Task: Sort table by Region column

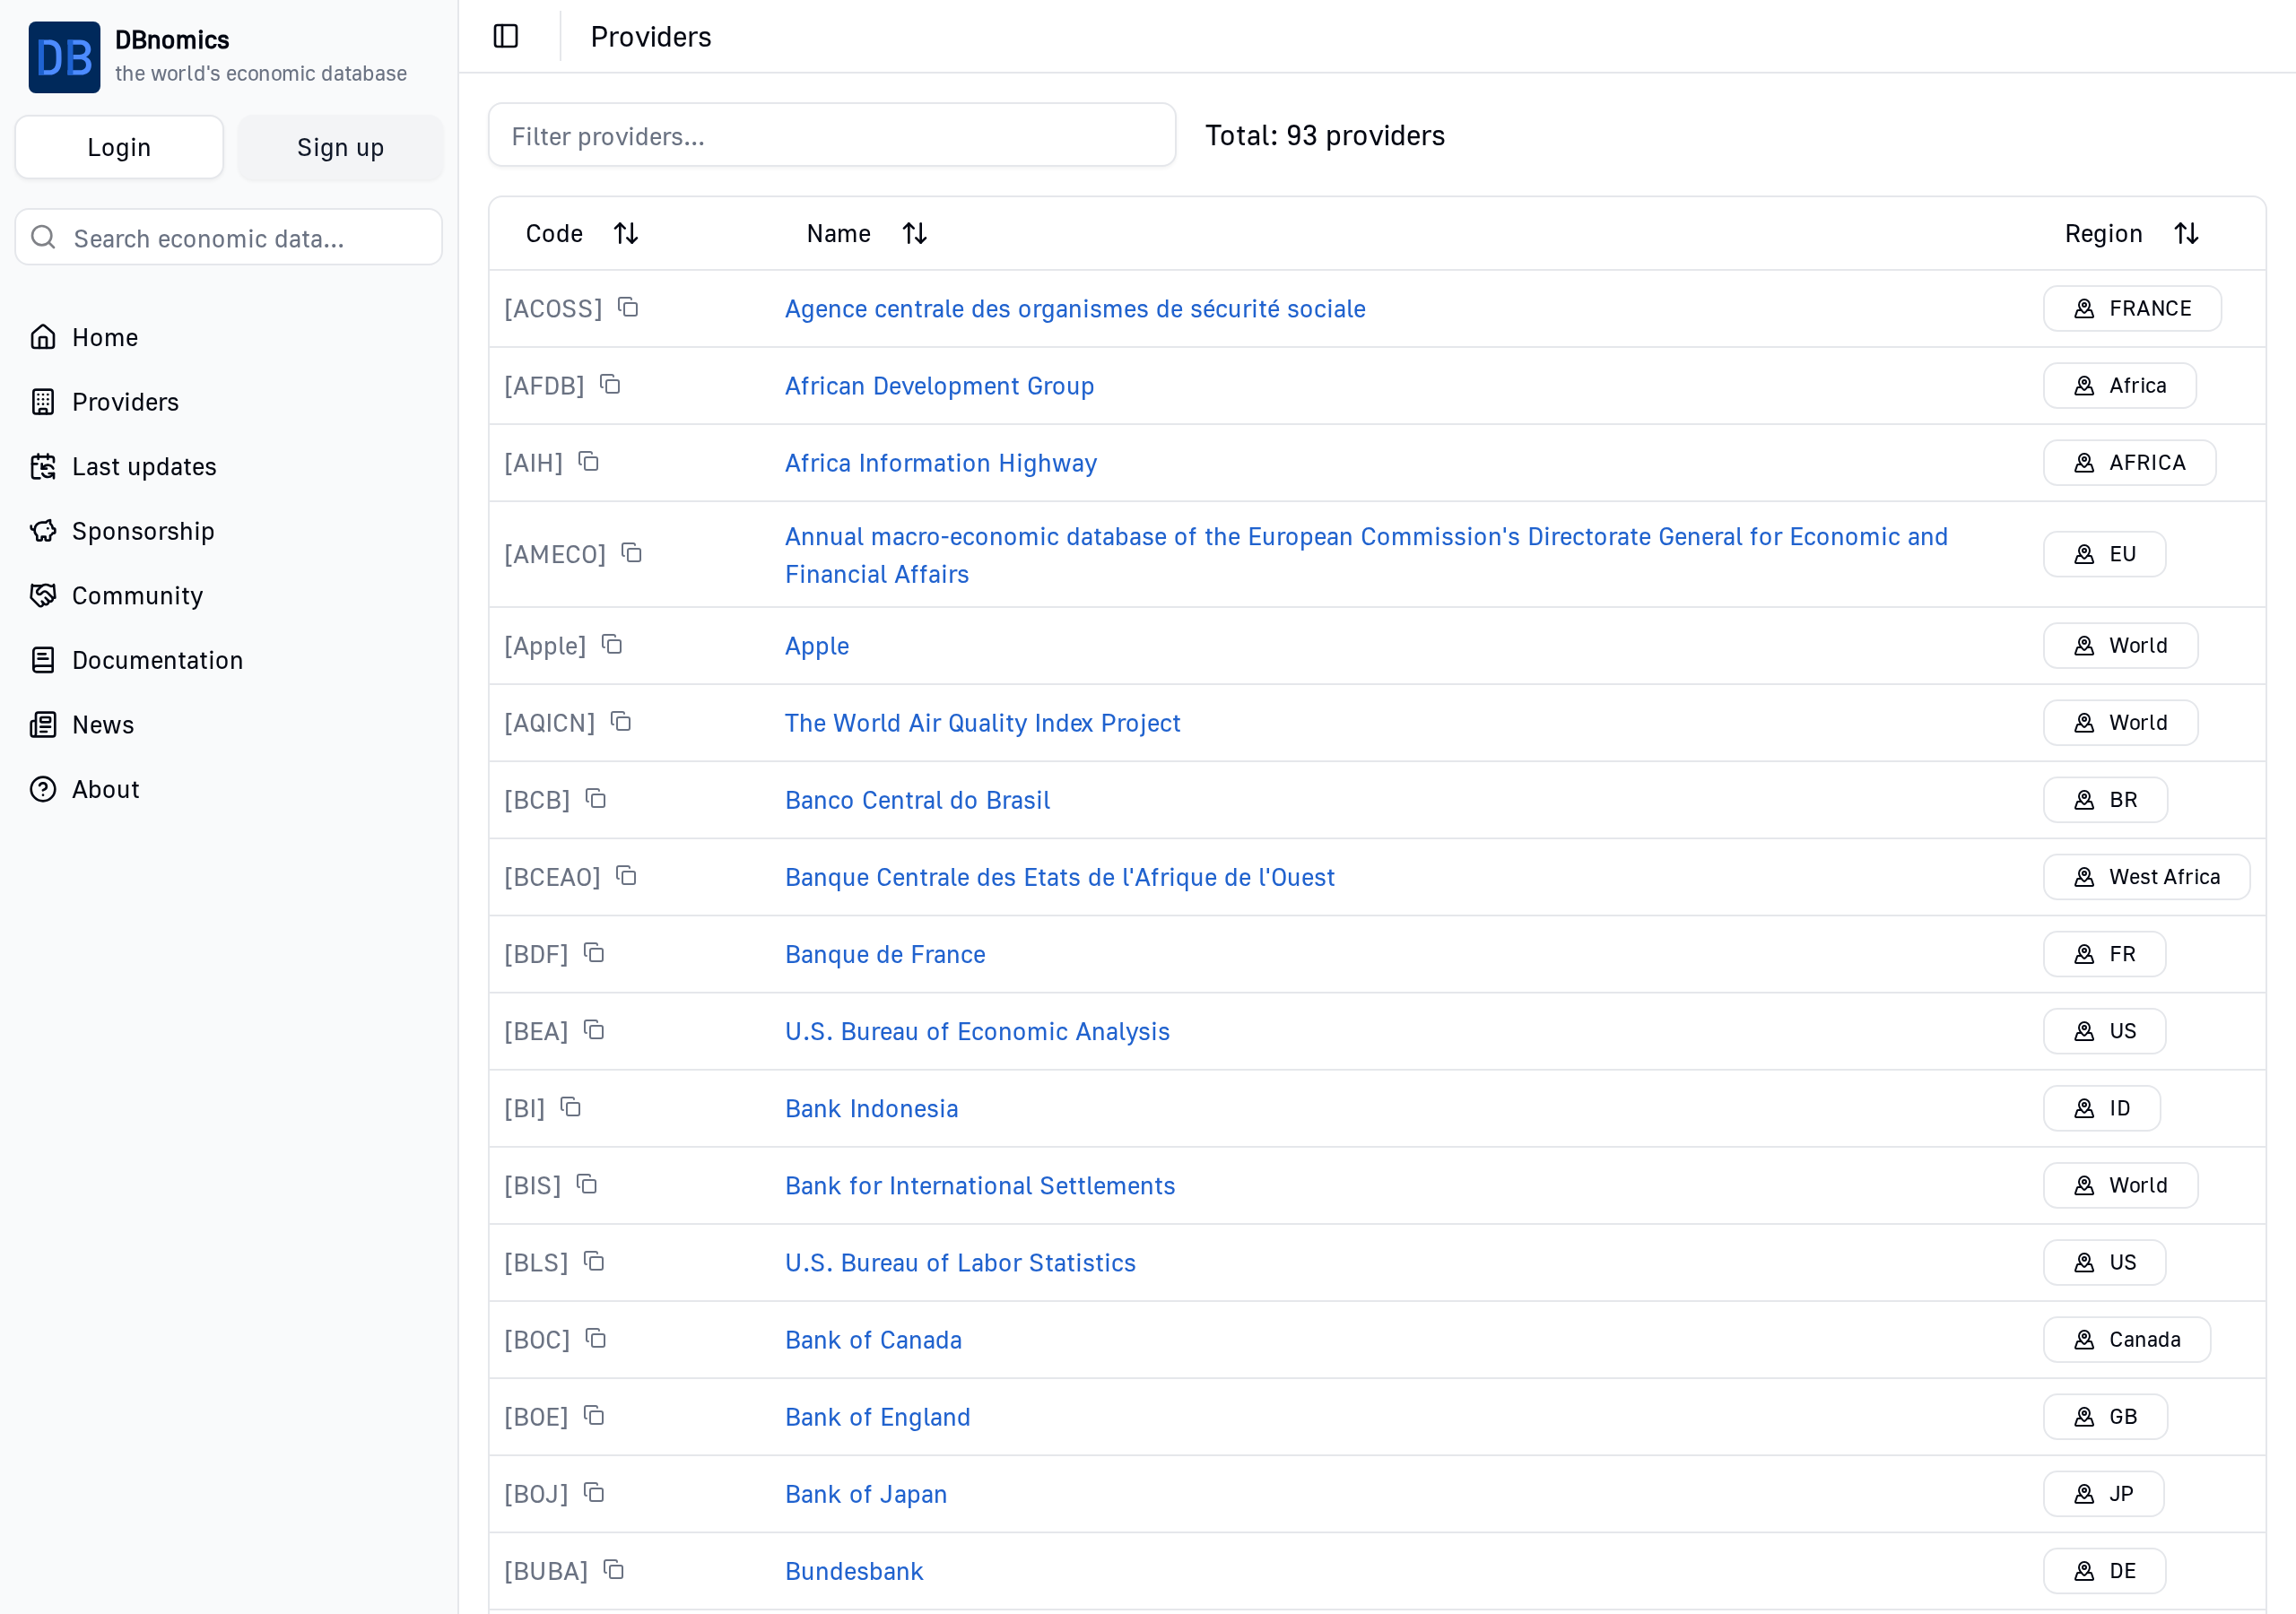Action: point(2131,233)
